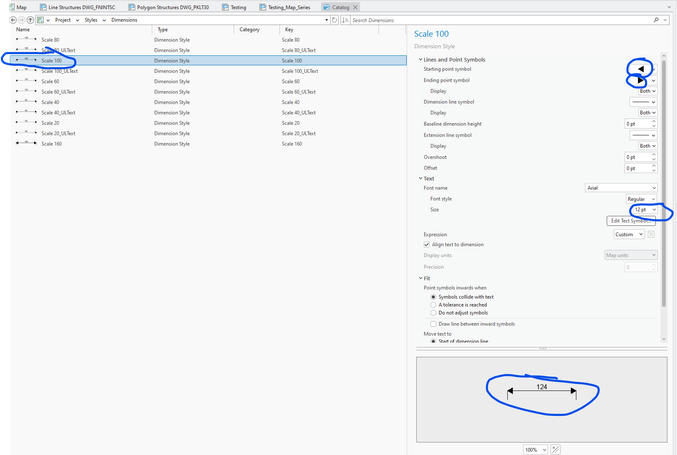Click the Expression builder icon next to Custom

[651, 234]
